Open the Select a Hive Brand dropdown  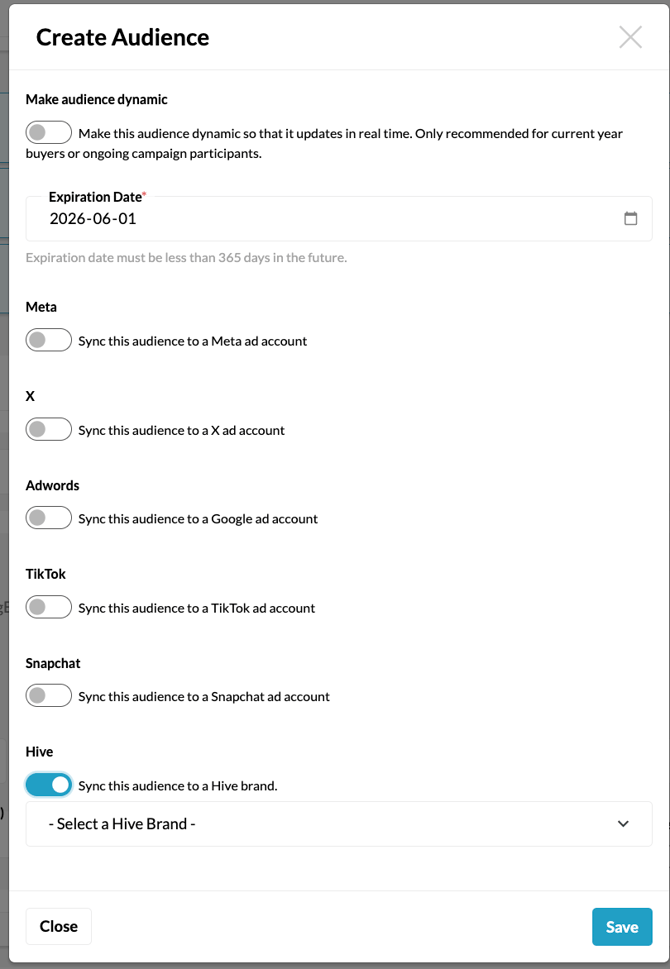340,823
